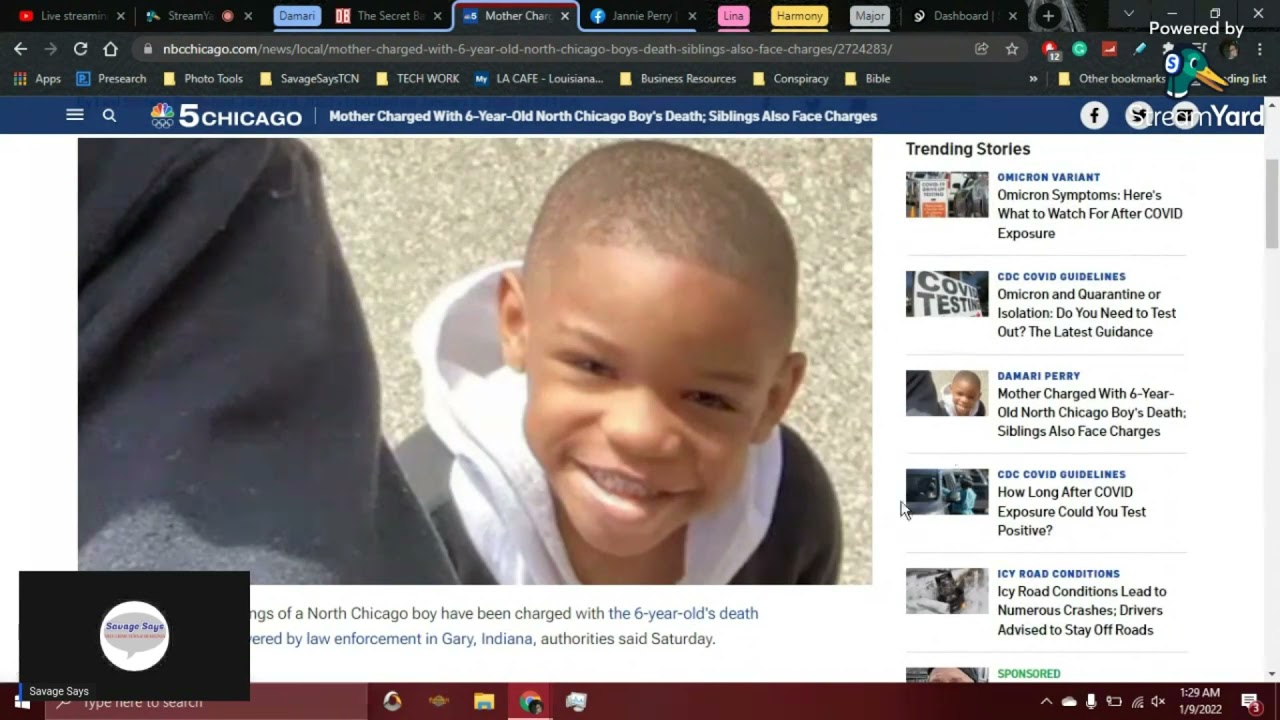Open the Icy Road Conditions story thumbnail

[x=947, y=591]
